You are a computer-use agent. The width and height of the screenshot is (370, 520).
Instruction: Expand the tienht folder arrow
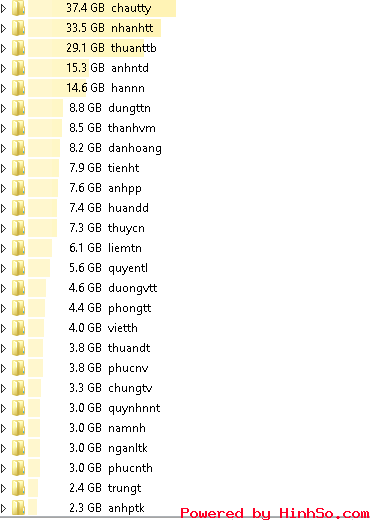4,168
